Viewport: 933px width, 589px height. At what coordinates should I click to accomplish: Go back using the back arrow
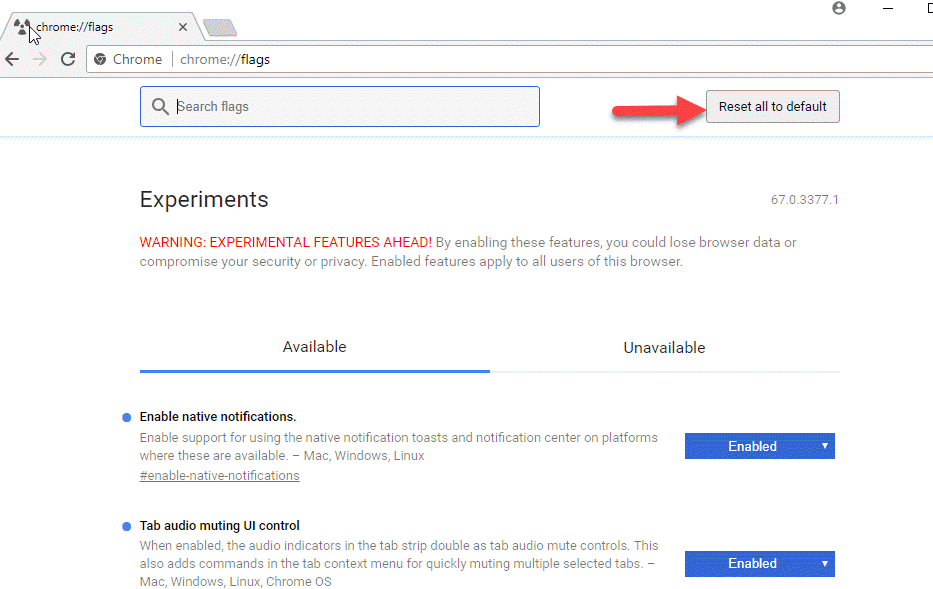click(12, 59)
